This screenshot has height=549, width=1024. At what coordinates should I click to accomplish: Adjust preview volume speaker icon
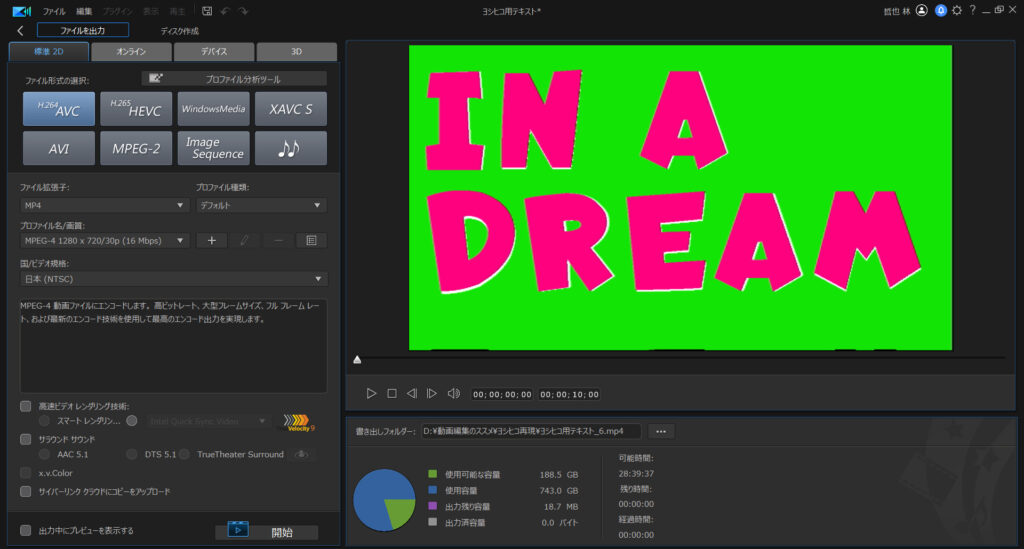[453, 394]
